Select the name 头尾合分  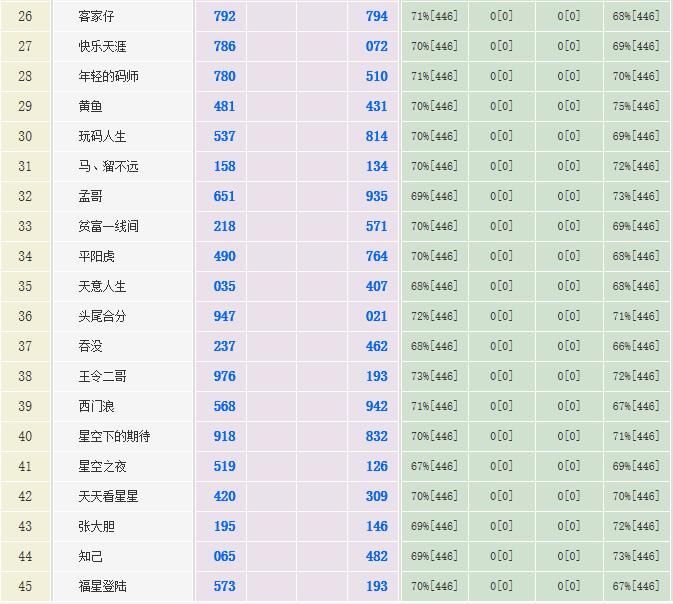(102, 317)
